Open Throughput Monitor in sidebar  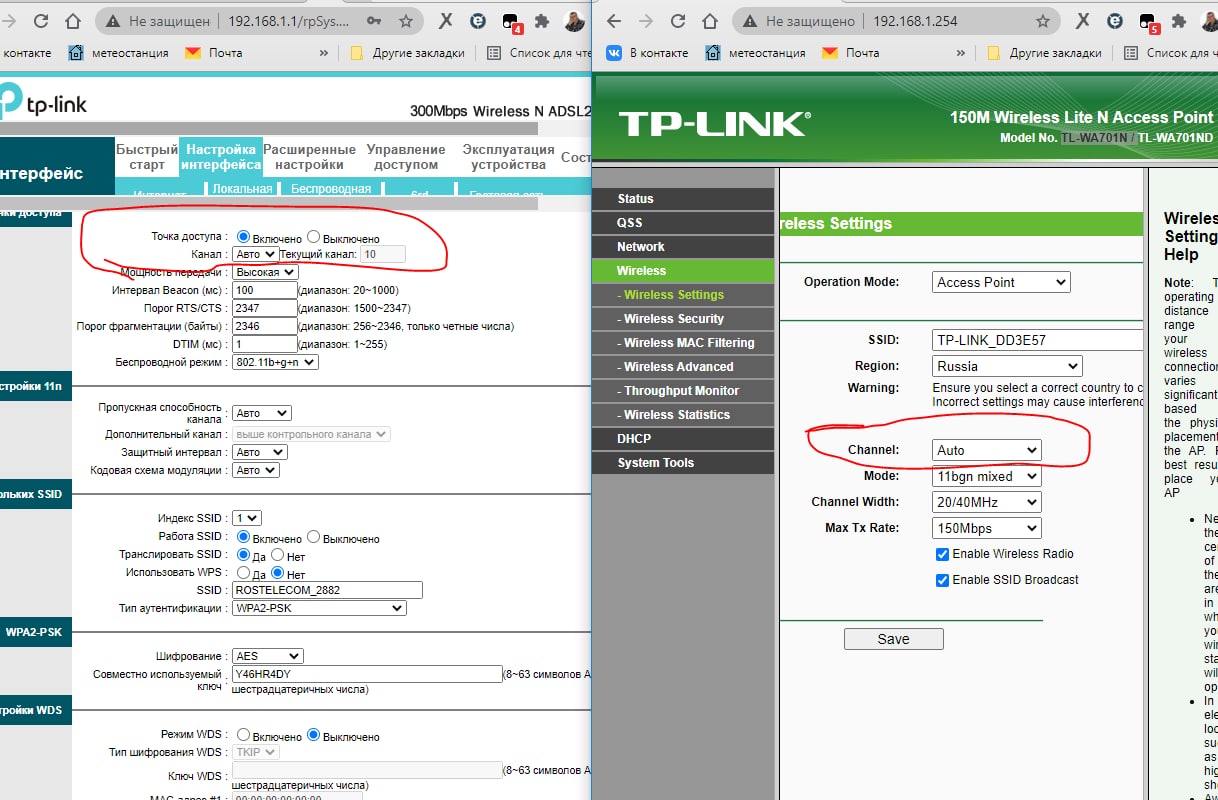click(683, 391)
